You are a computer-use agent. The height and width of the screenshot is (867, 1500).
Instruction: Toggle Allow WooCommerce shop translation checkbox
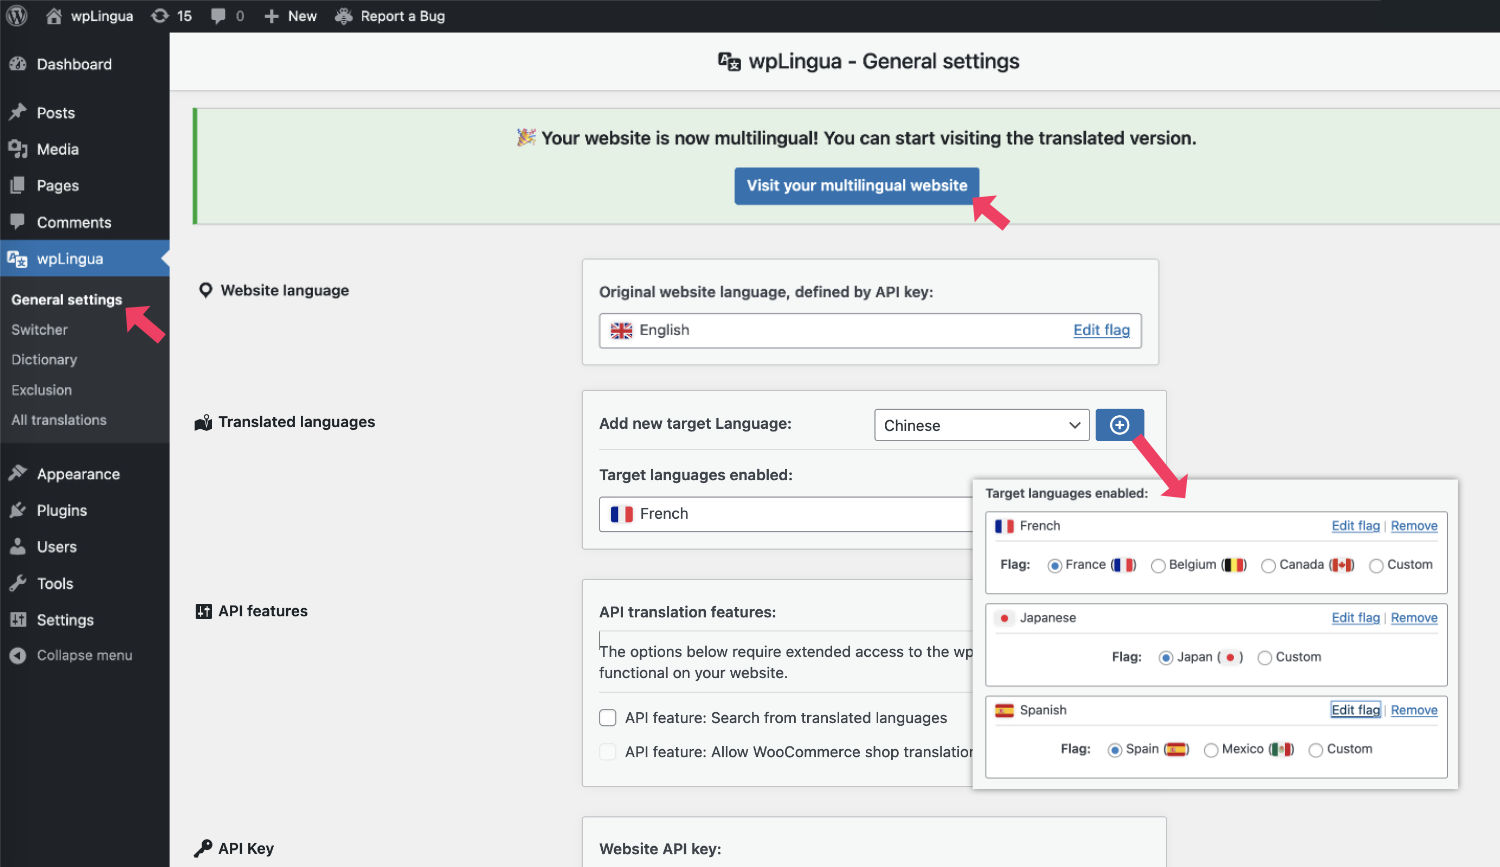click(x=607, y=751)
